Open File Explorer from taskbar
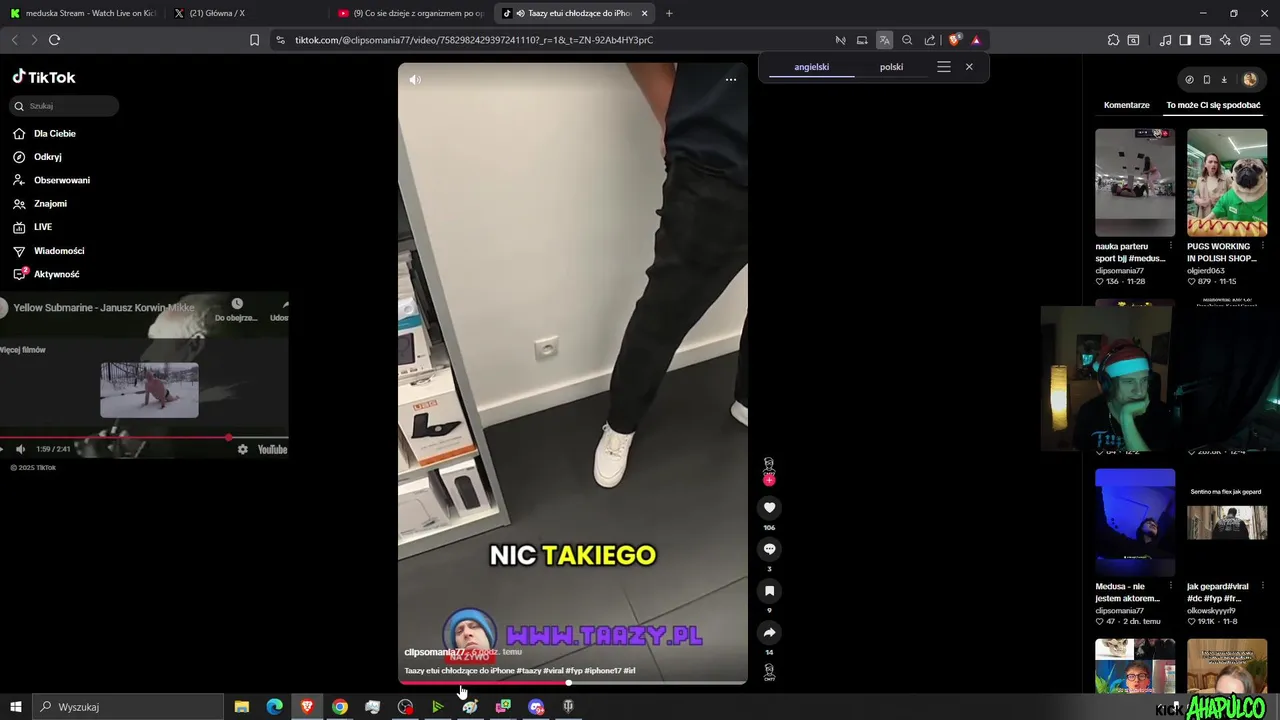The image size is (1280, 720). (x=241, y=707)
